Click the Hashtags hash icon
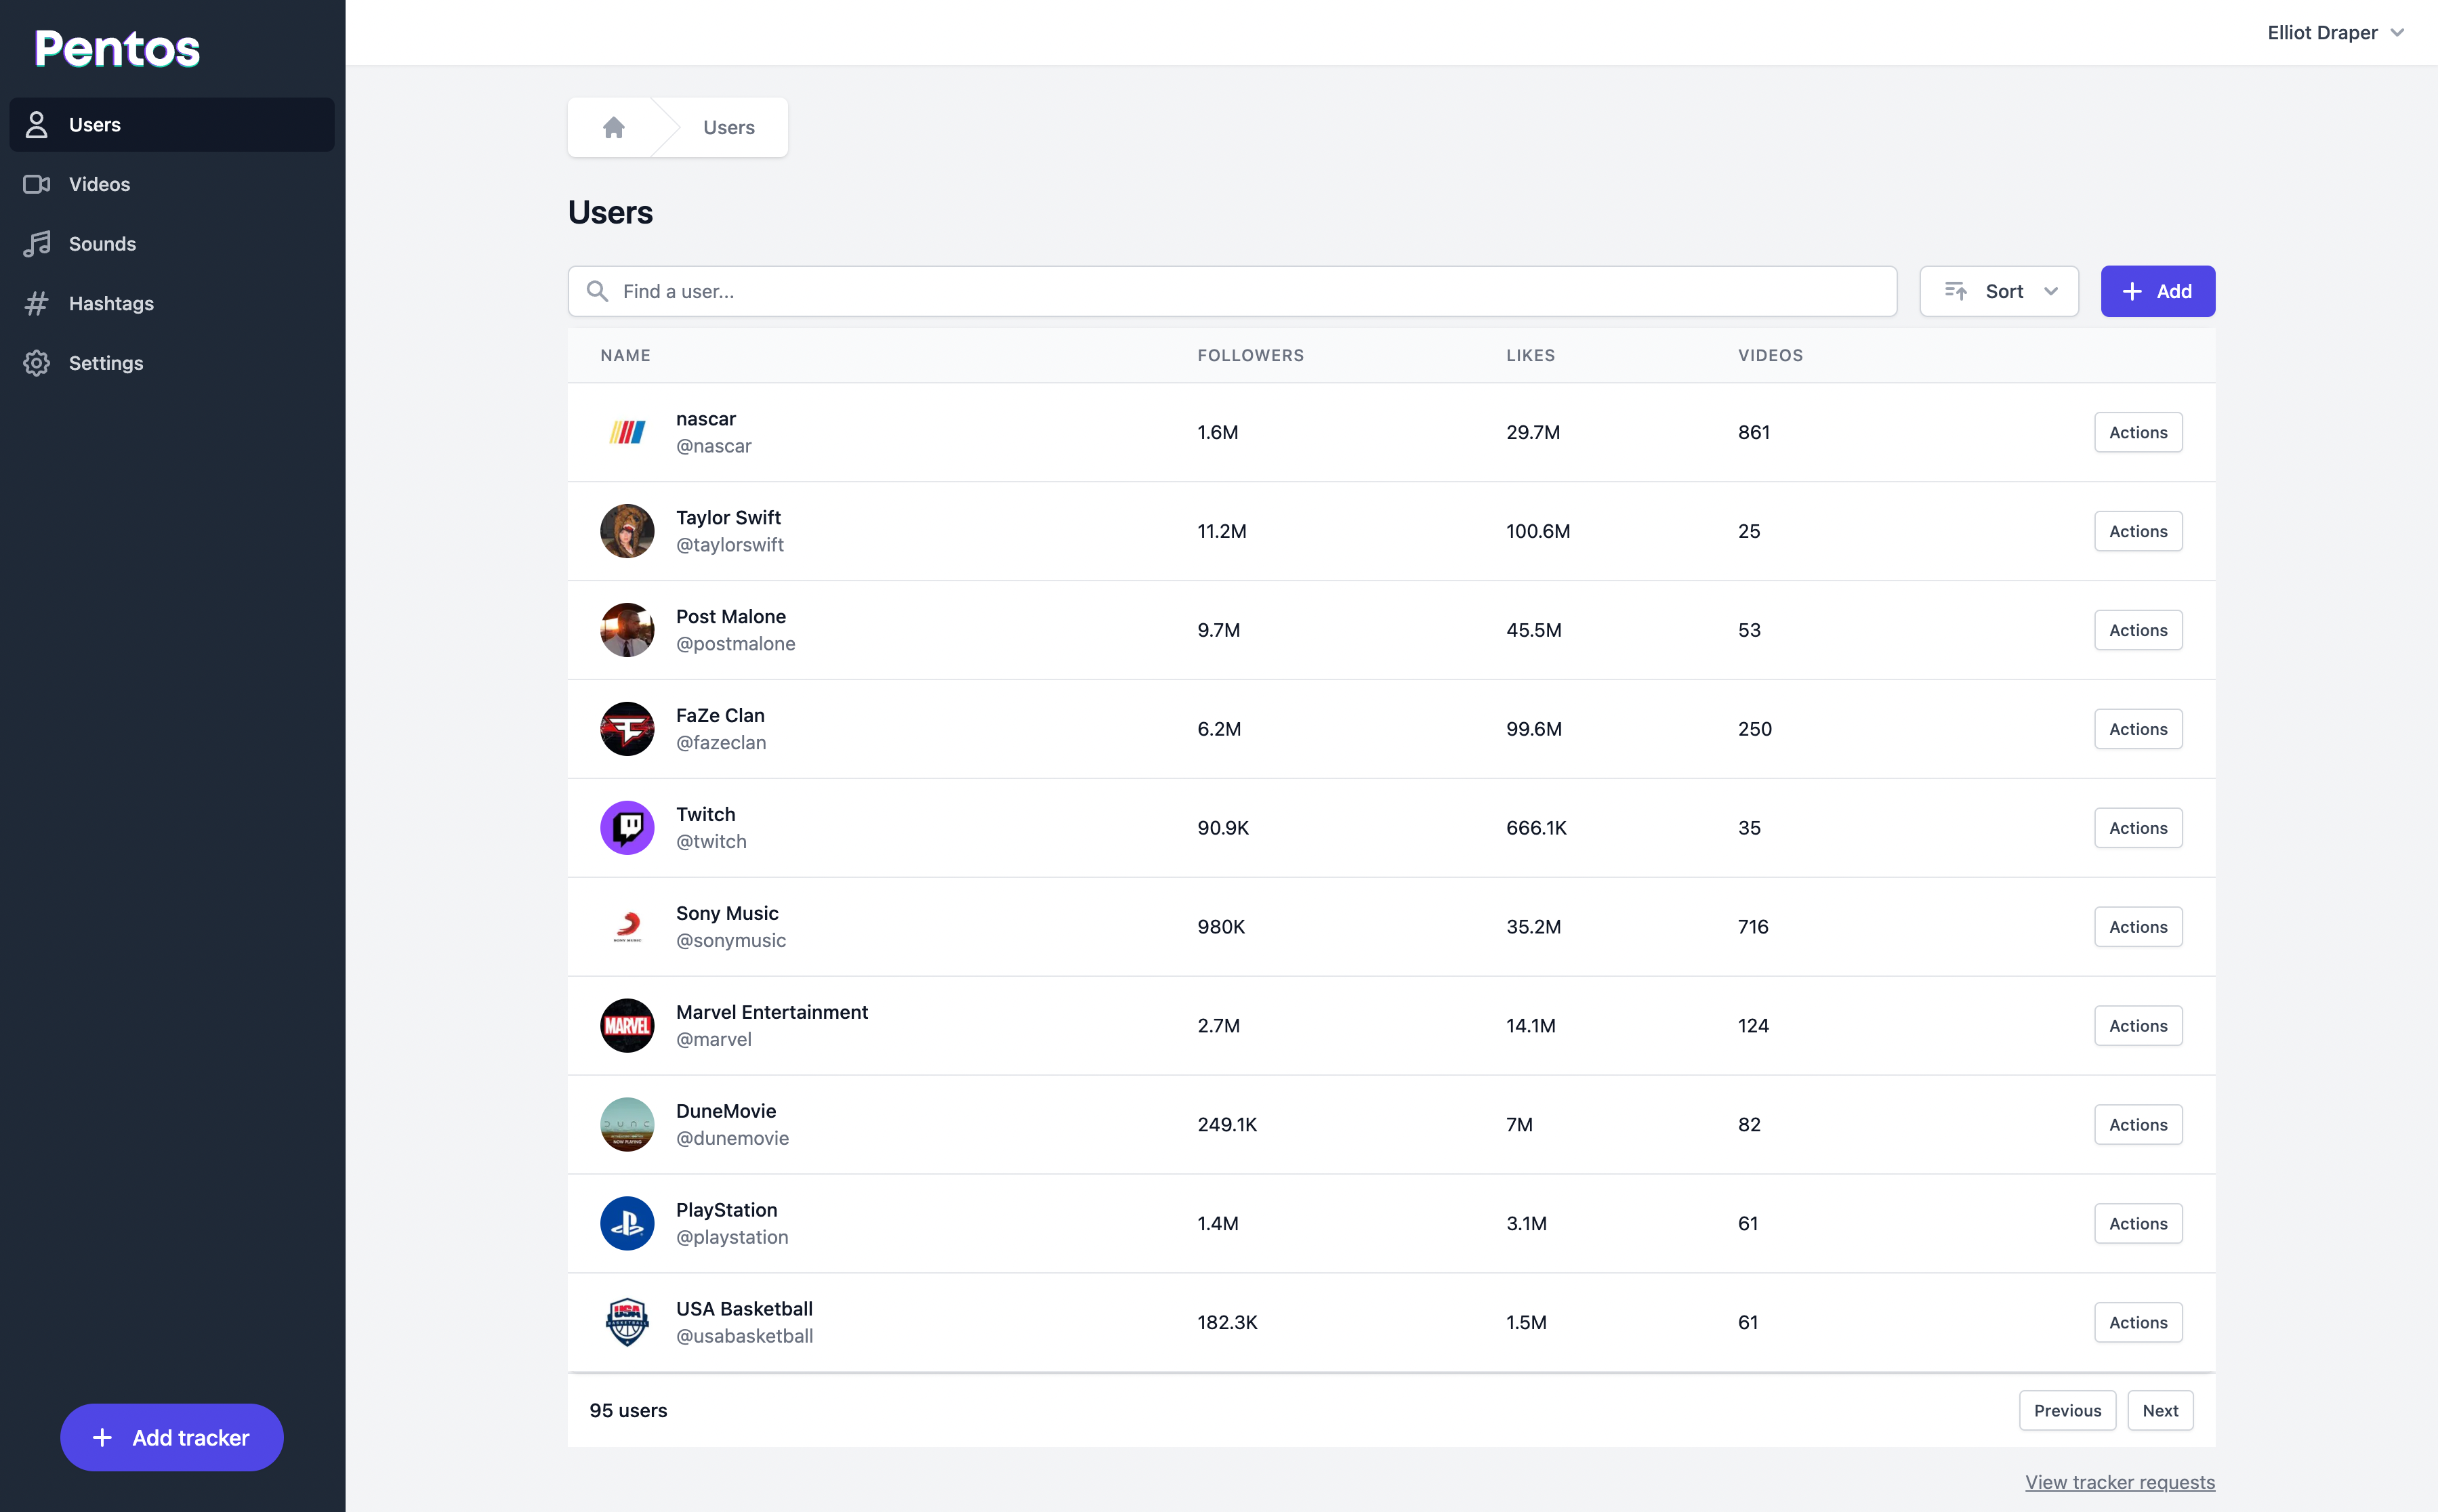This screenshot has width=2438, height=1512. (37, 303)
